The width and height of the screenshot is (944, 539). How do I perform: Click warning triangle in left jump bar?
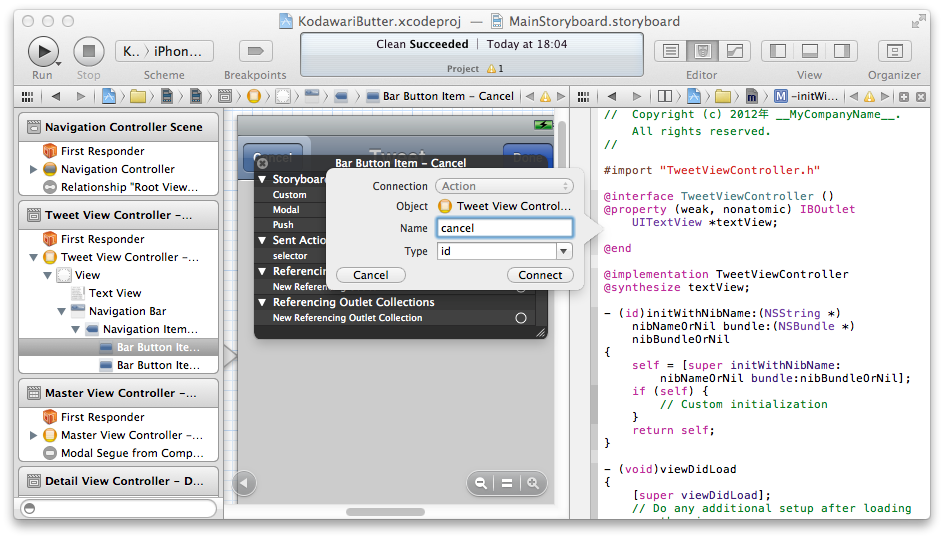pos(545,96)
